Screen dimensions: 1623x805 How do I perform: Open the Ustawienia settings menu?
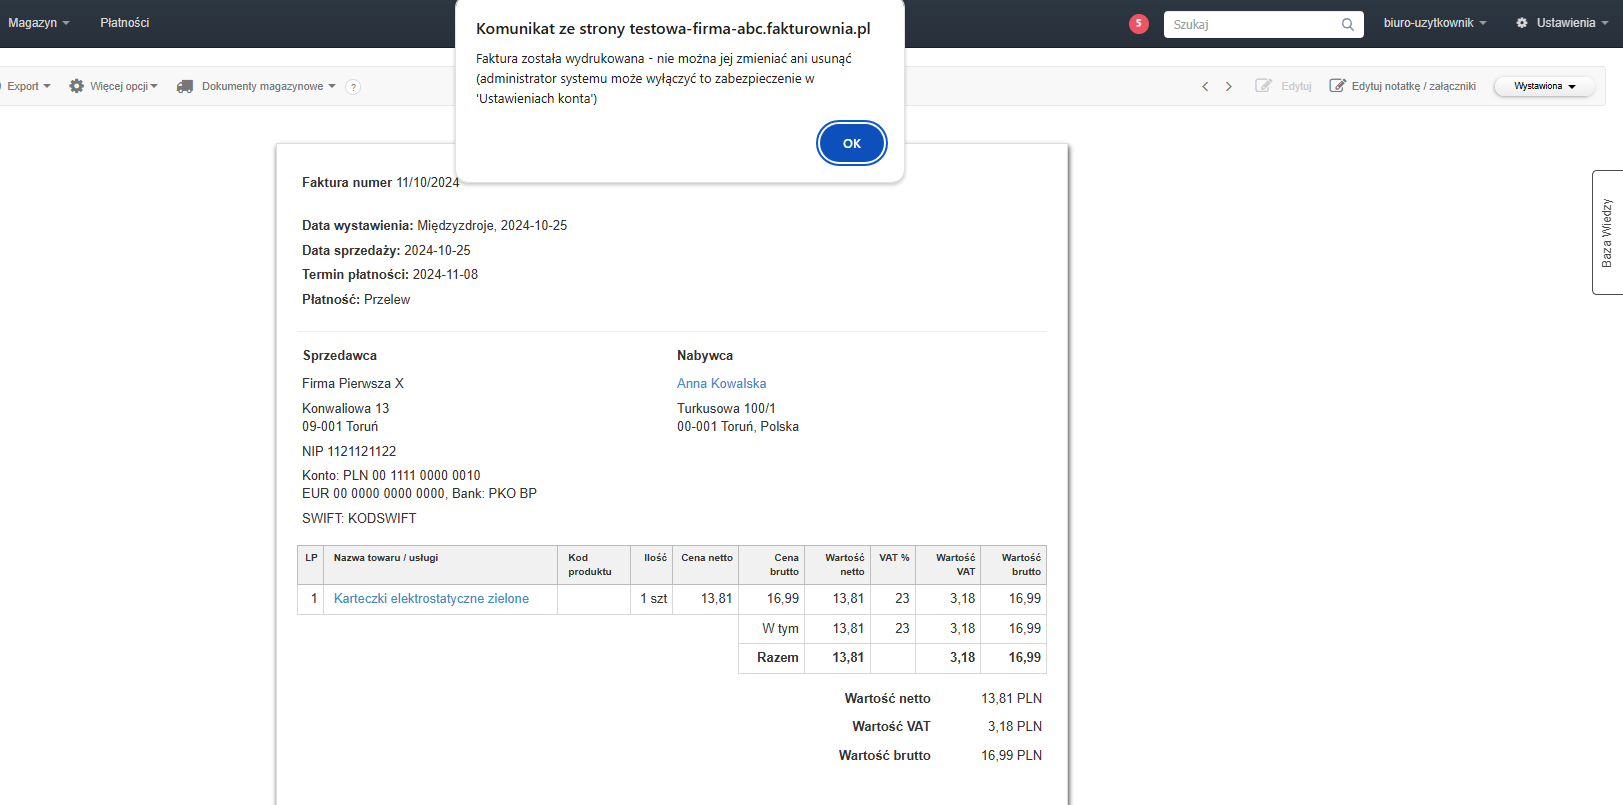1561,23
